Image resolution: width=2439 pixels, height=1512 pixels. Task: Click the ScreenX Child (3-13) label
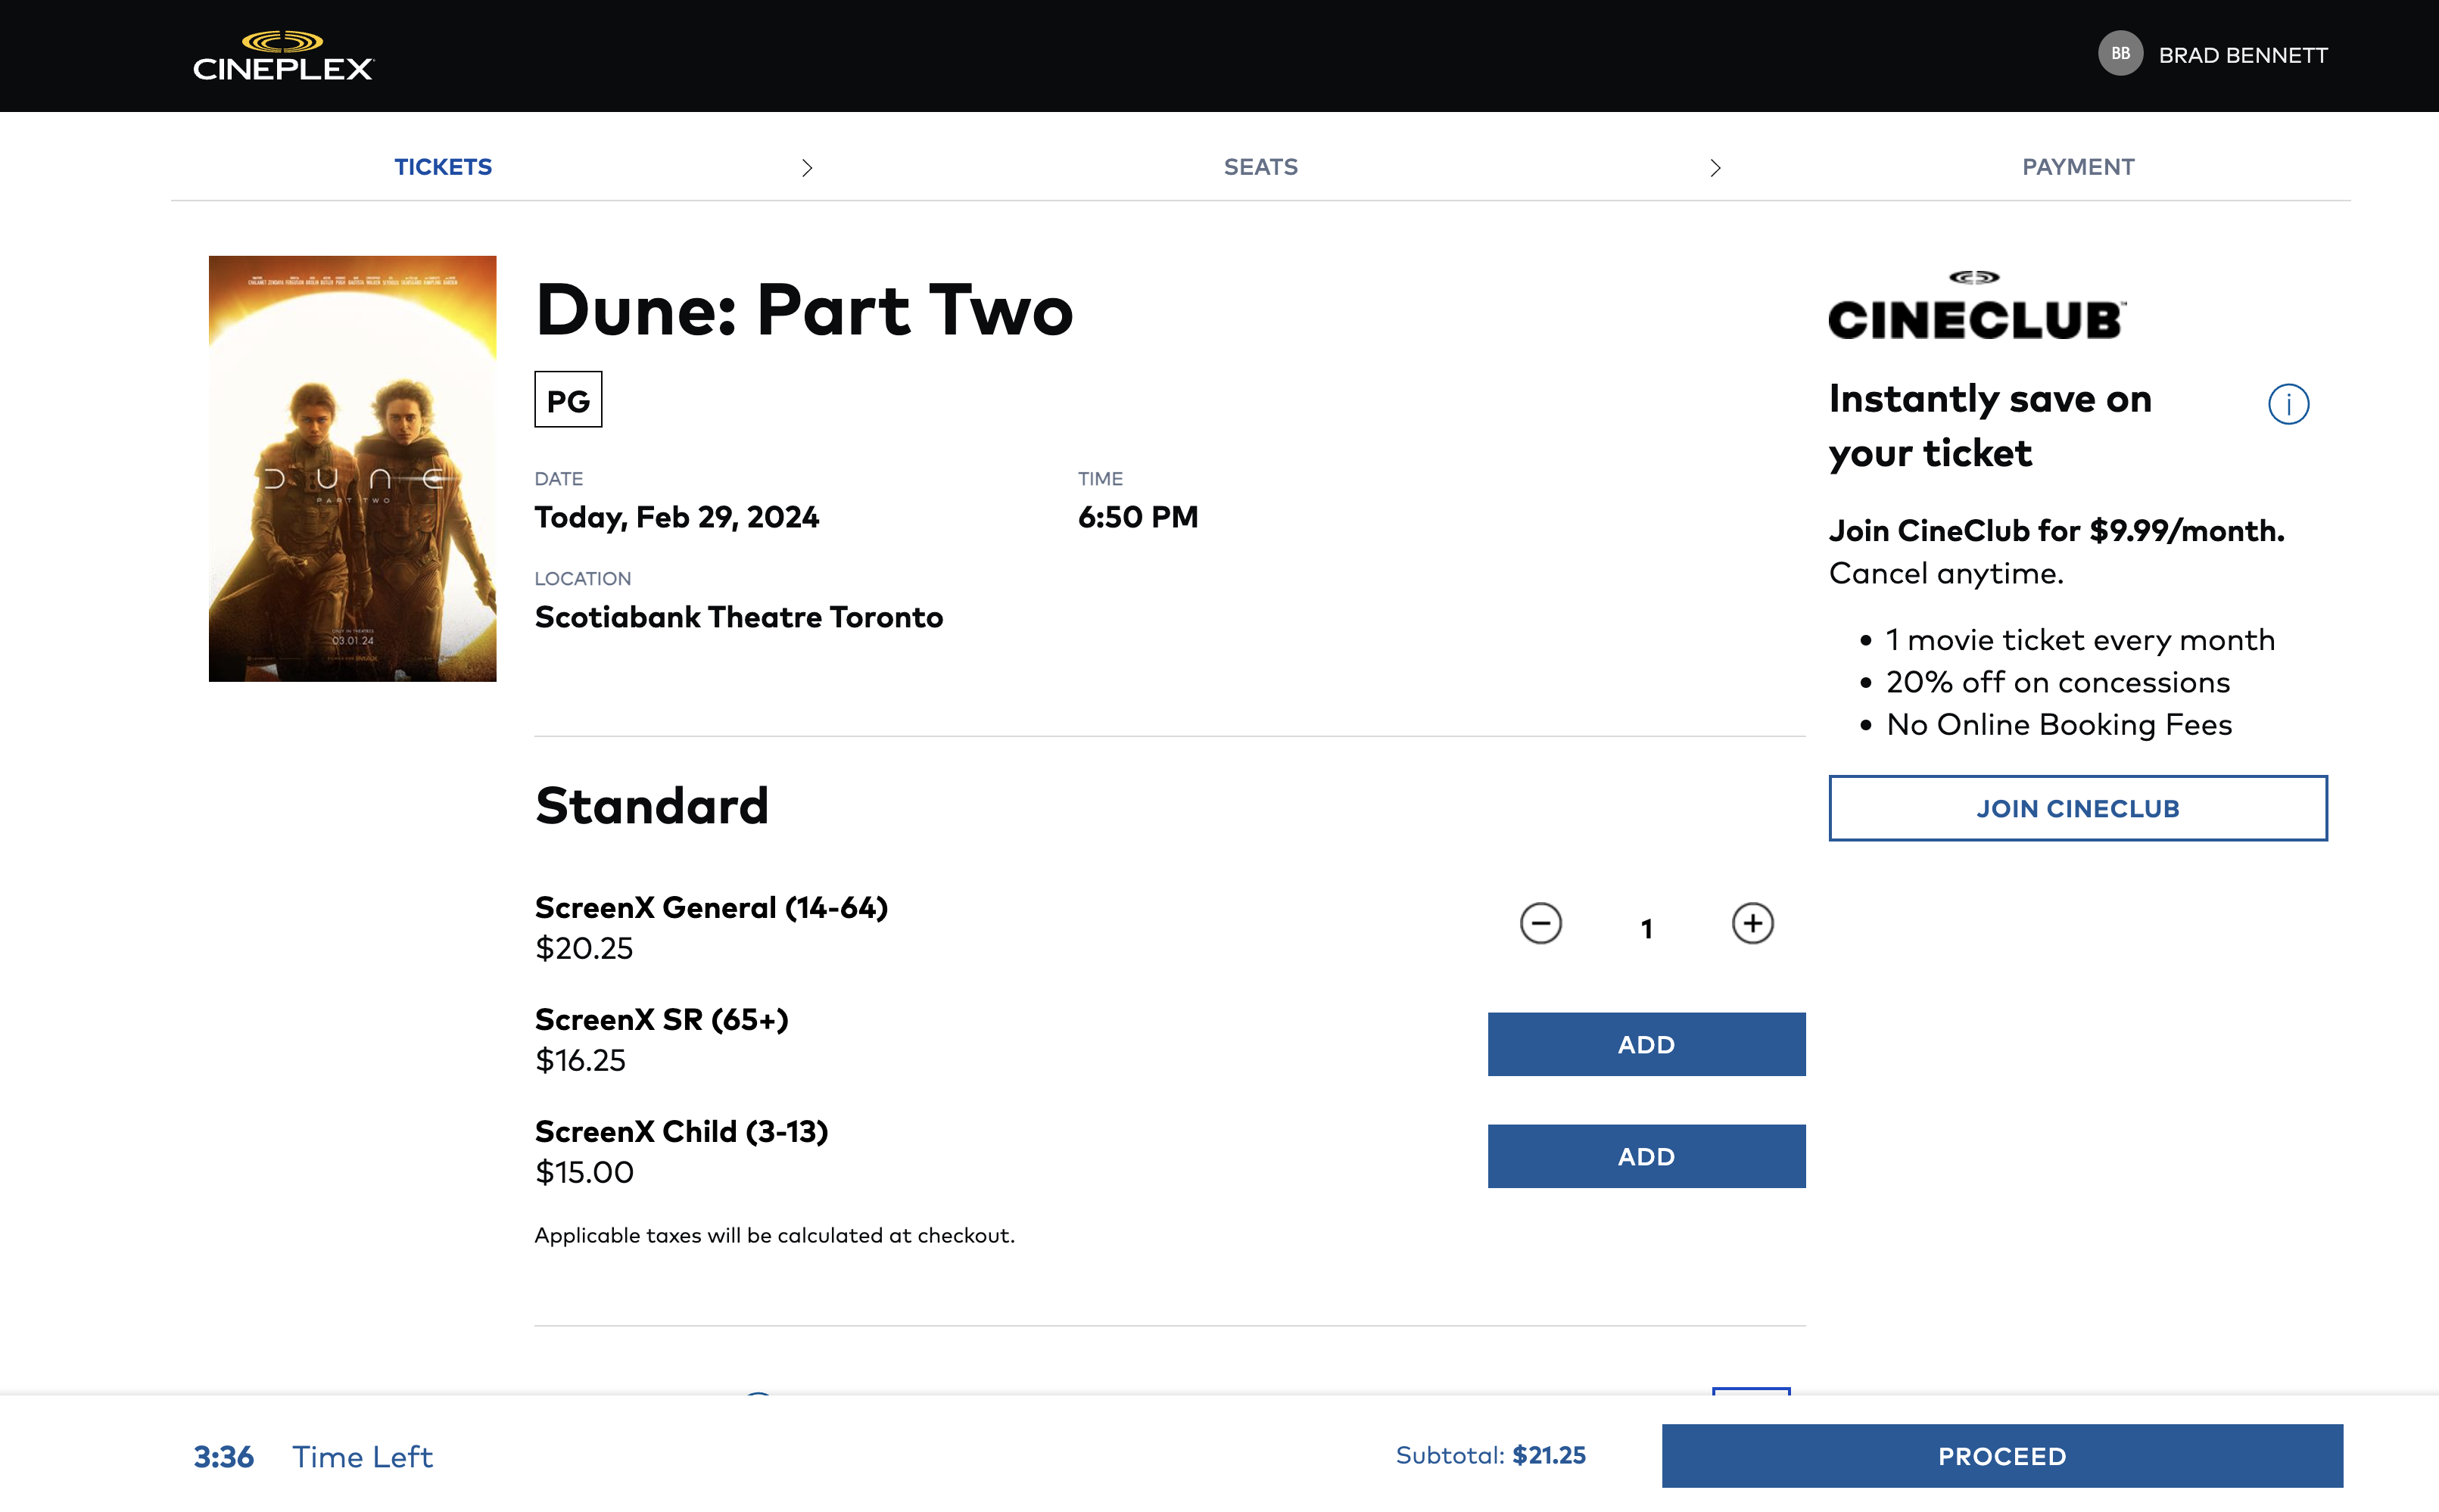click(x=682, y=1131)
